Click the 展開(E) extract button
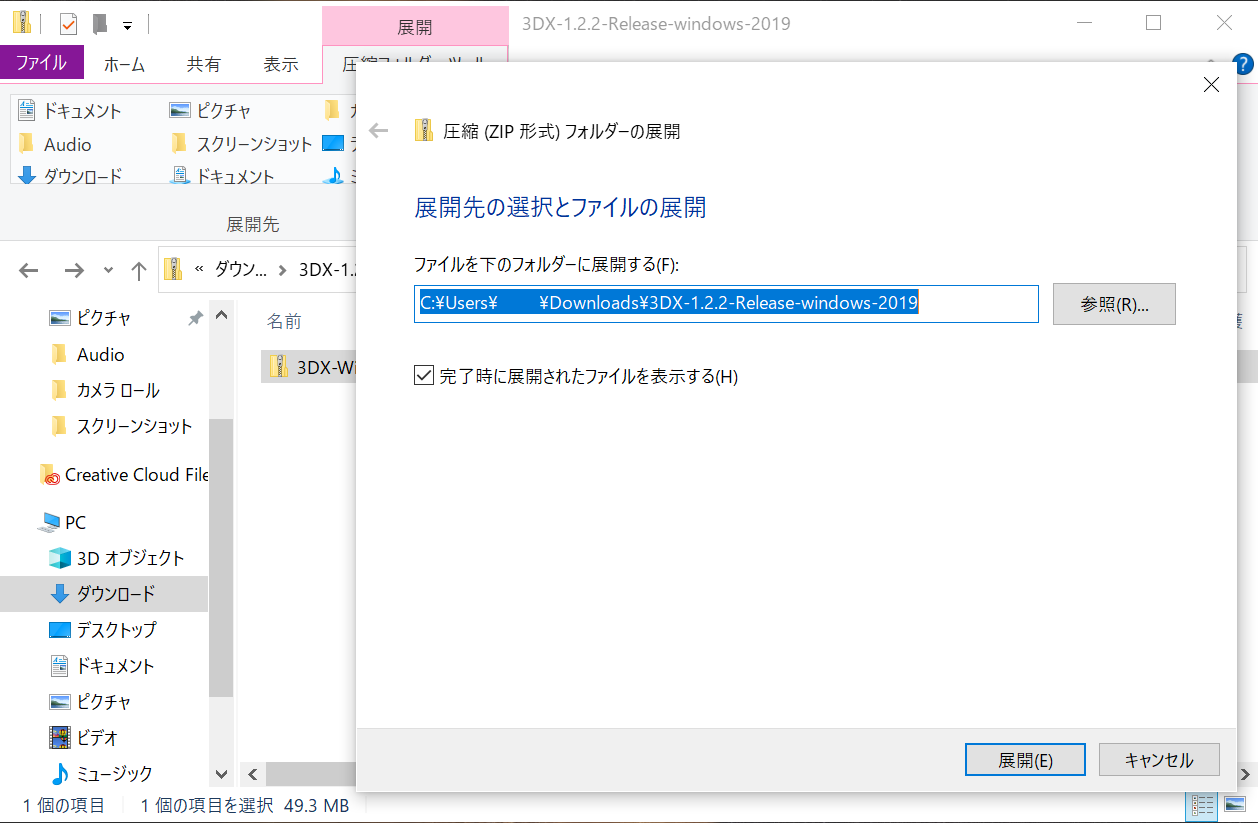Screen dimensions: 1258x823 [x=1025, y=760]
